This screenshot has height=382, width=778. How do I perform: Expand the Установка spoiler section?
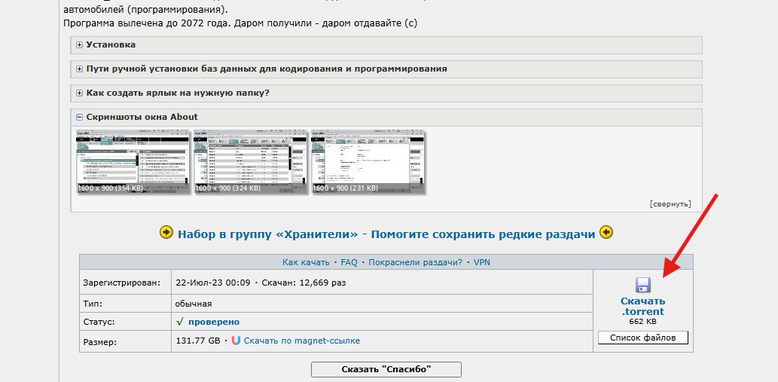(387, 45)
